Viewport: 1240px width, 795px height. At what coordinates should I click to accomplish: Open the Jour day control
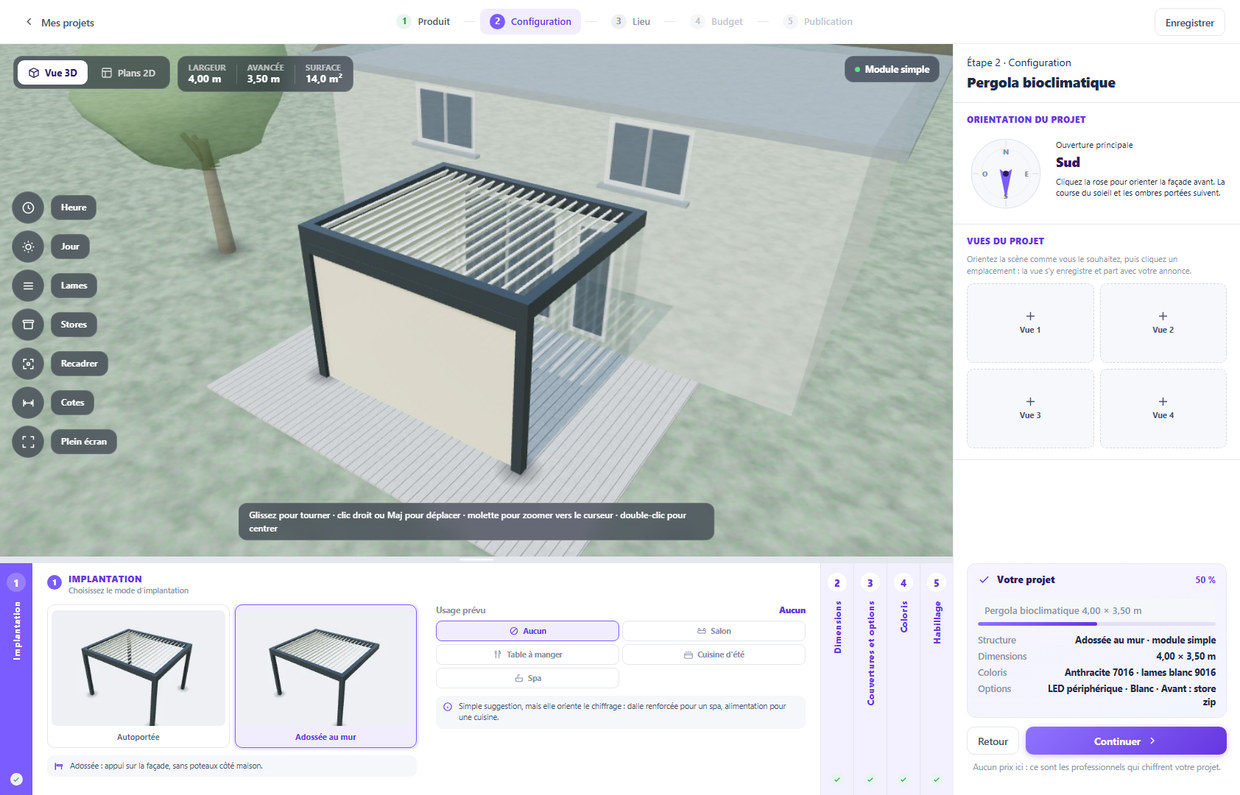tap(70, 246)
